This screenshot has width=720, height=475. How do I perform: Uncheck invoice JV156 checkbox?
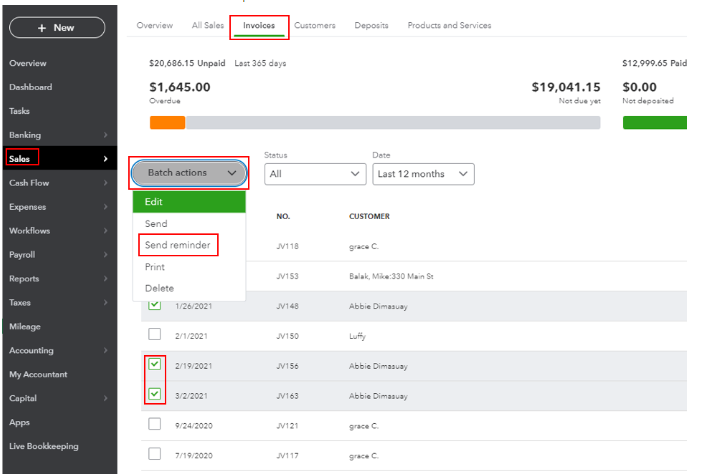(x=154, y=364)
